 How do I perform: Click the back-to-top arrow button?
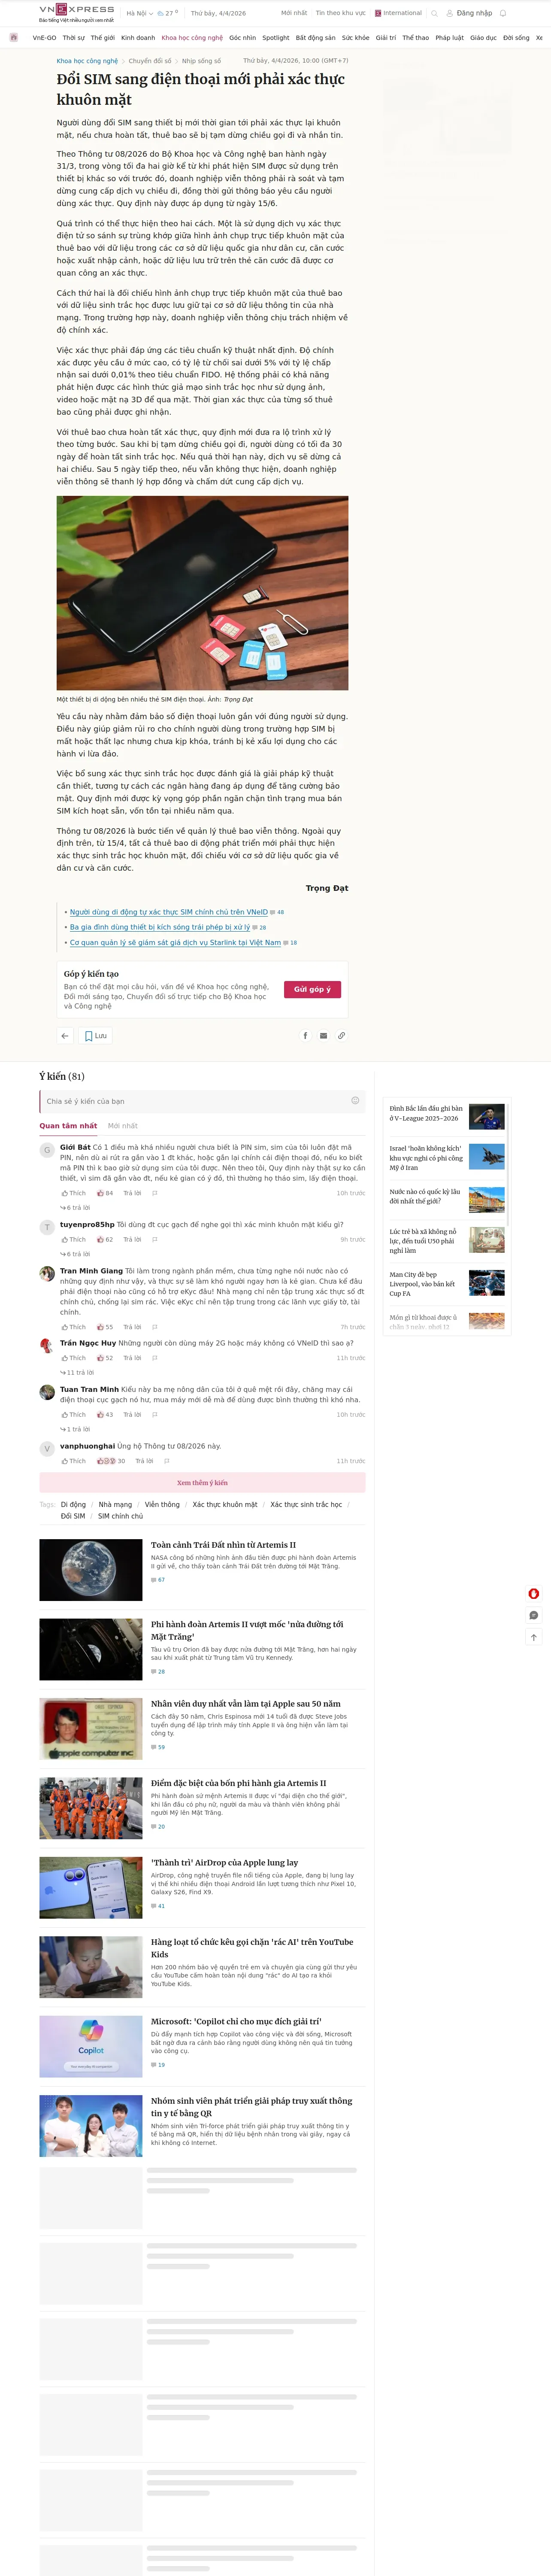tap(534, 1637)
